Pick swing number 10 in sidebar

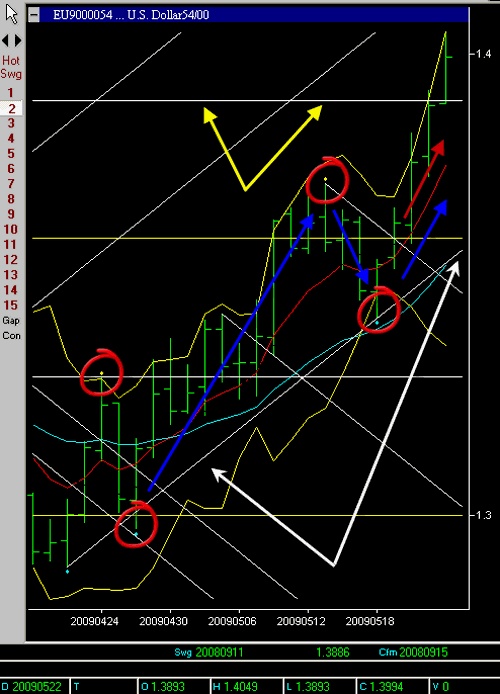(x=11, y=229)
